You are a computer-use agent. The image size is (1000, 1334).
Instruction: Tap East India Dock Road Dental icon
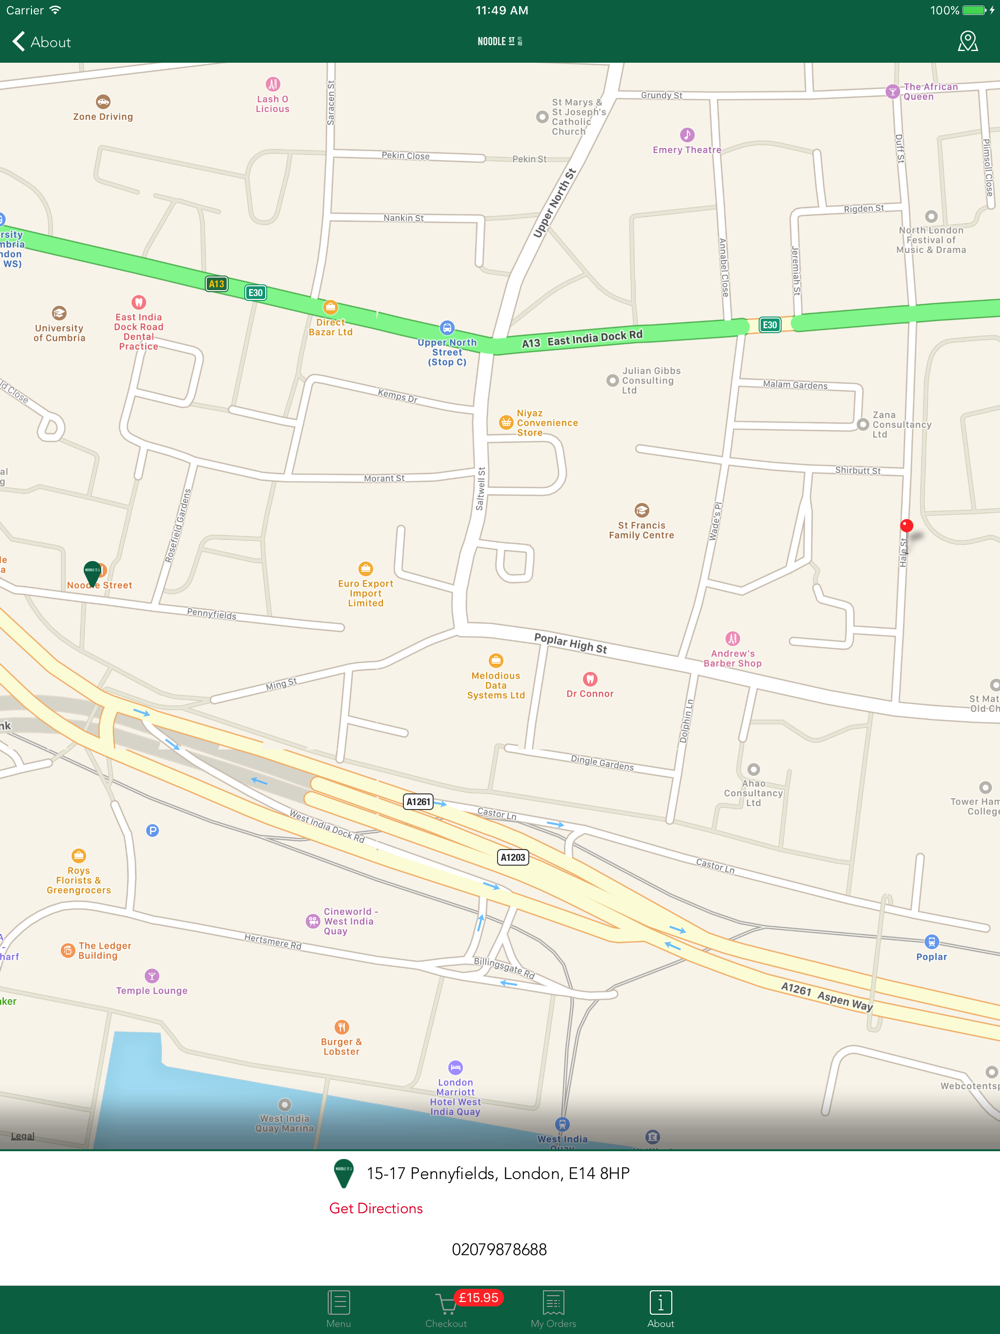(139, 302)
